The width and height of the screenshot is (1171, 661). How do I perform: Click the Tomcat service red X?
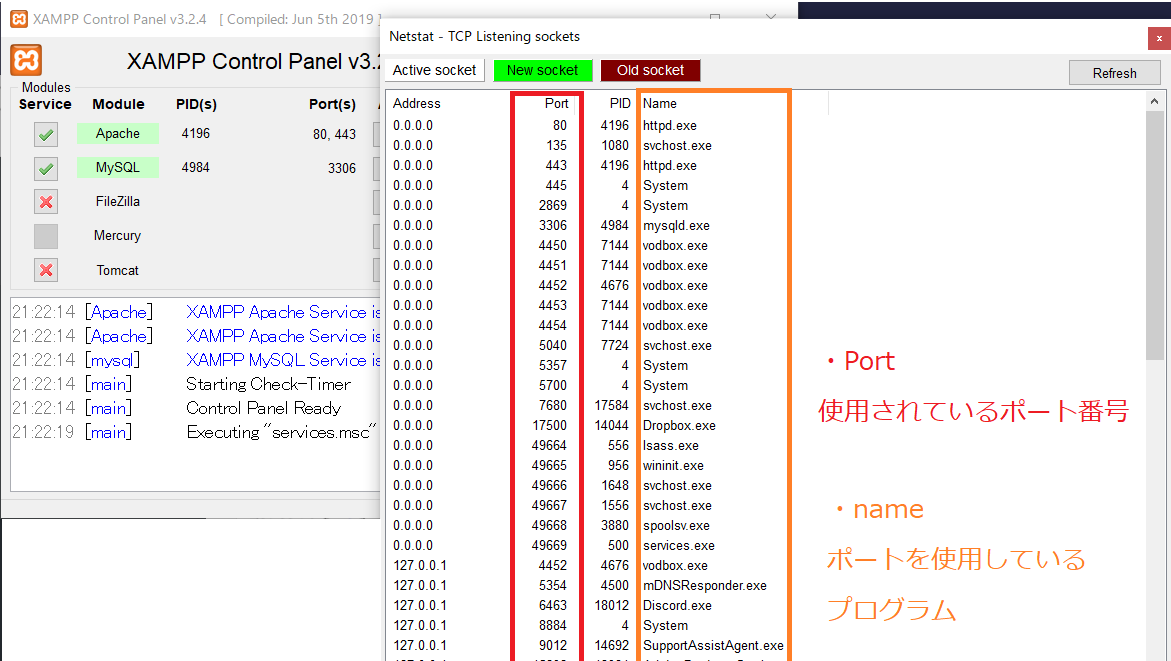pos(46,270)
